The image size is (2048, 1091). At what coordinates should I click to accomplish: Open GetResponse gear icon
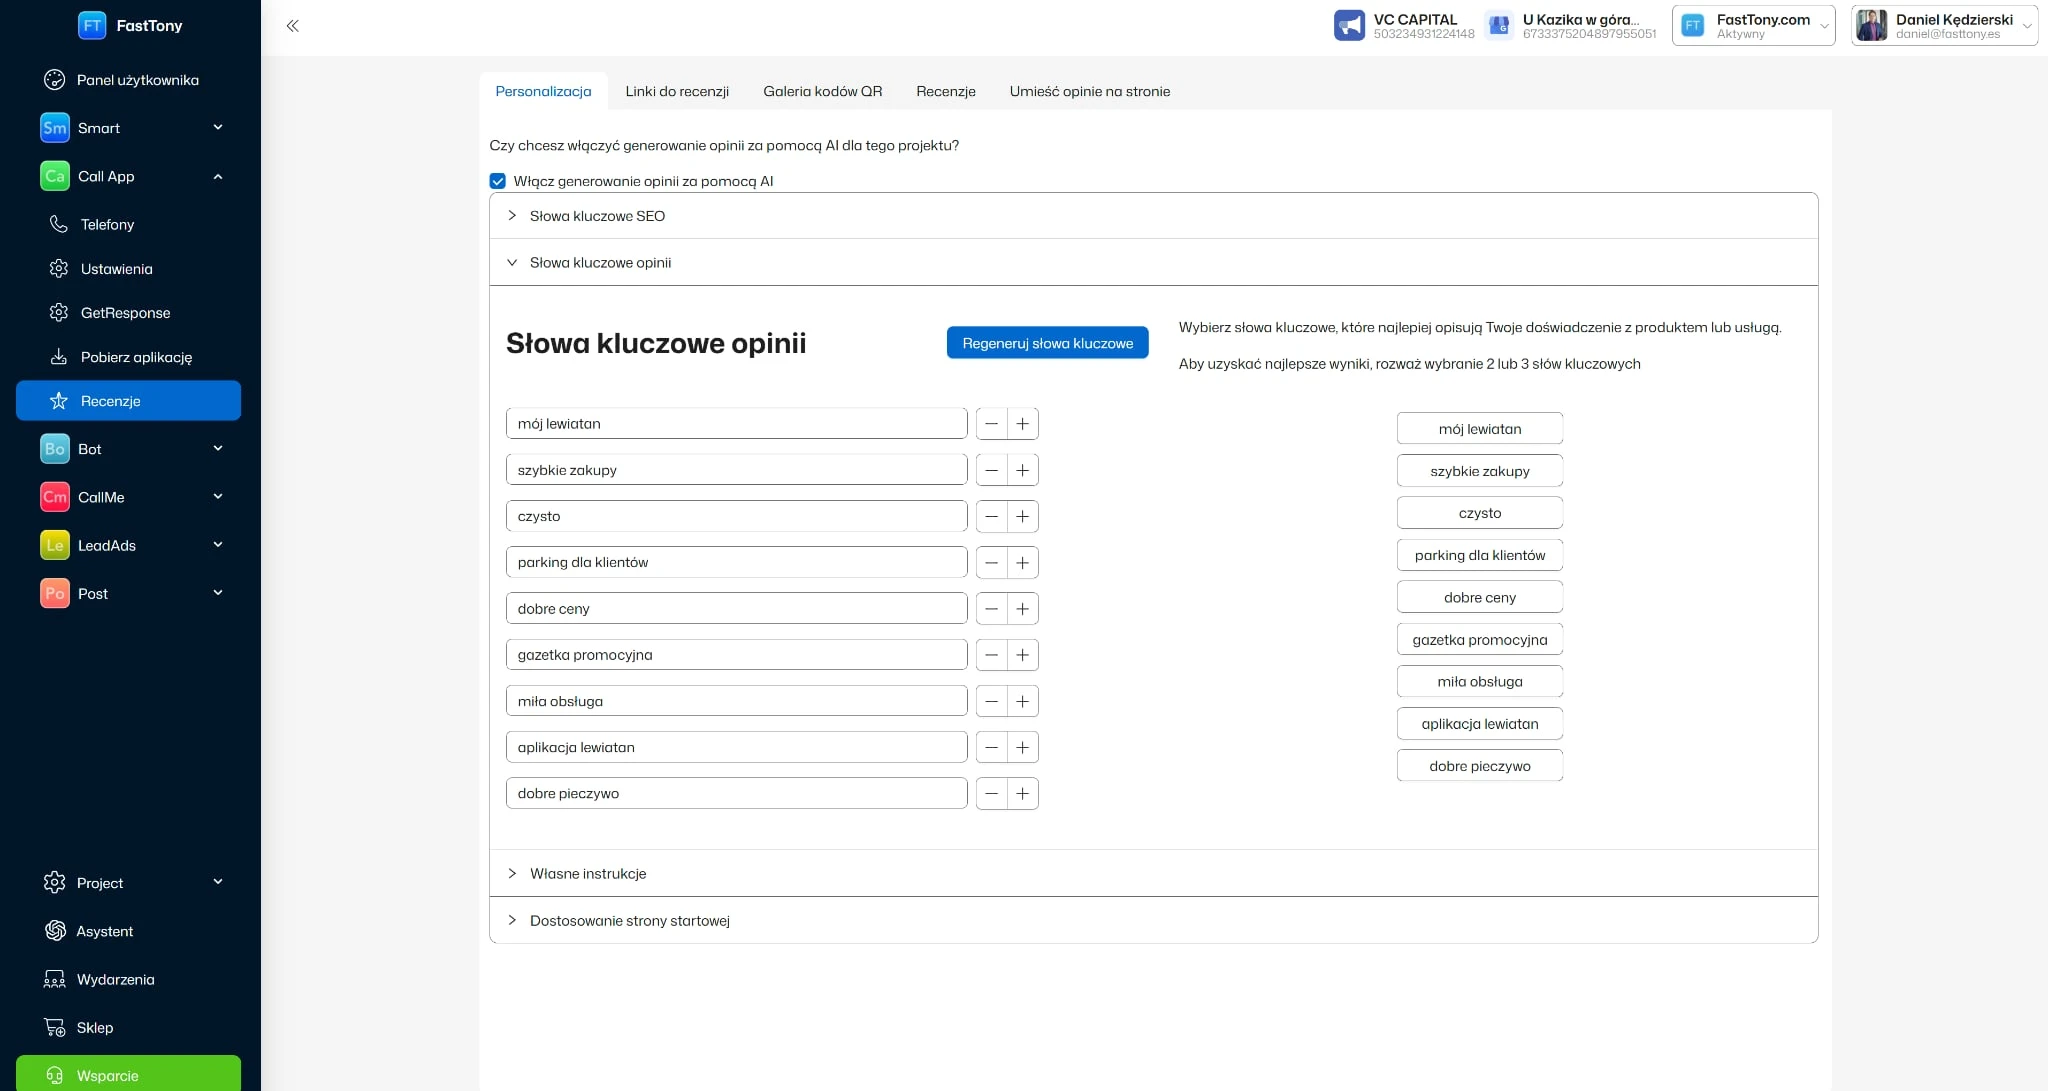pos(59,313)
